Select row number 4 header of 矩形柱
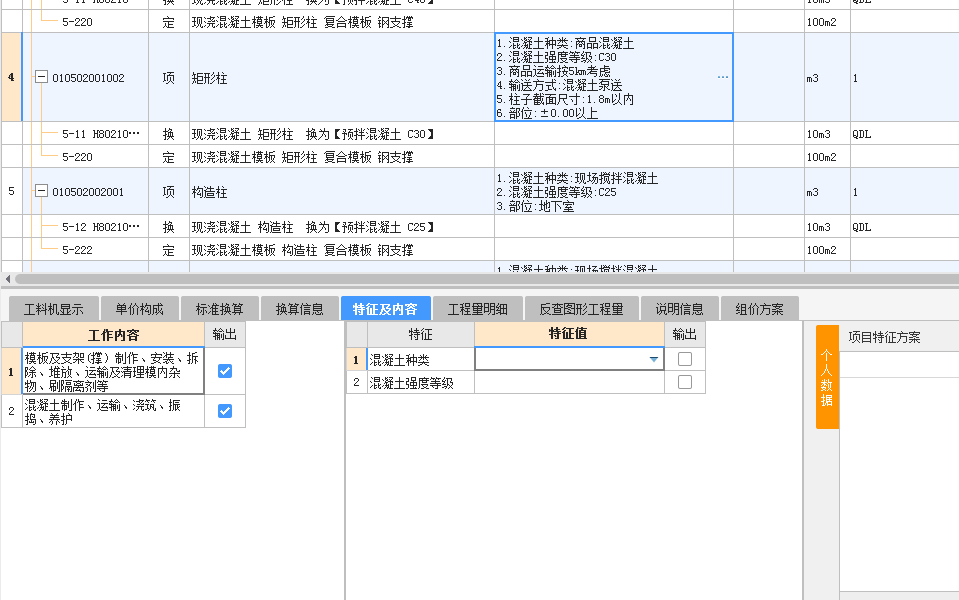Screen dimensions: 959x600 [x=11, y=77]
